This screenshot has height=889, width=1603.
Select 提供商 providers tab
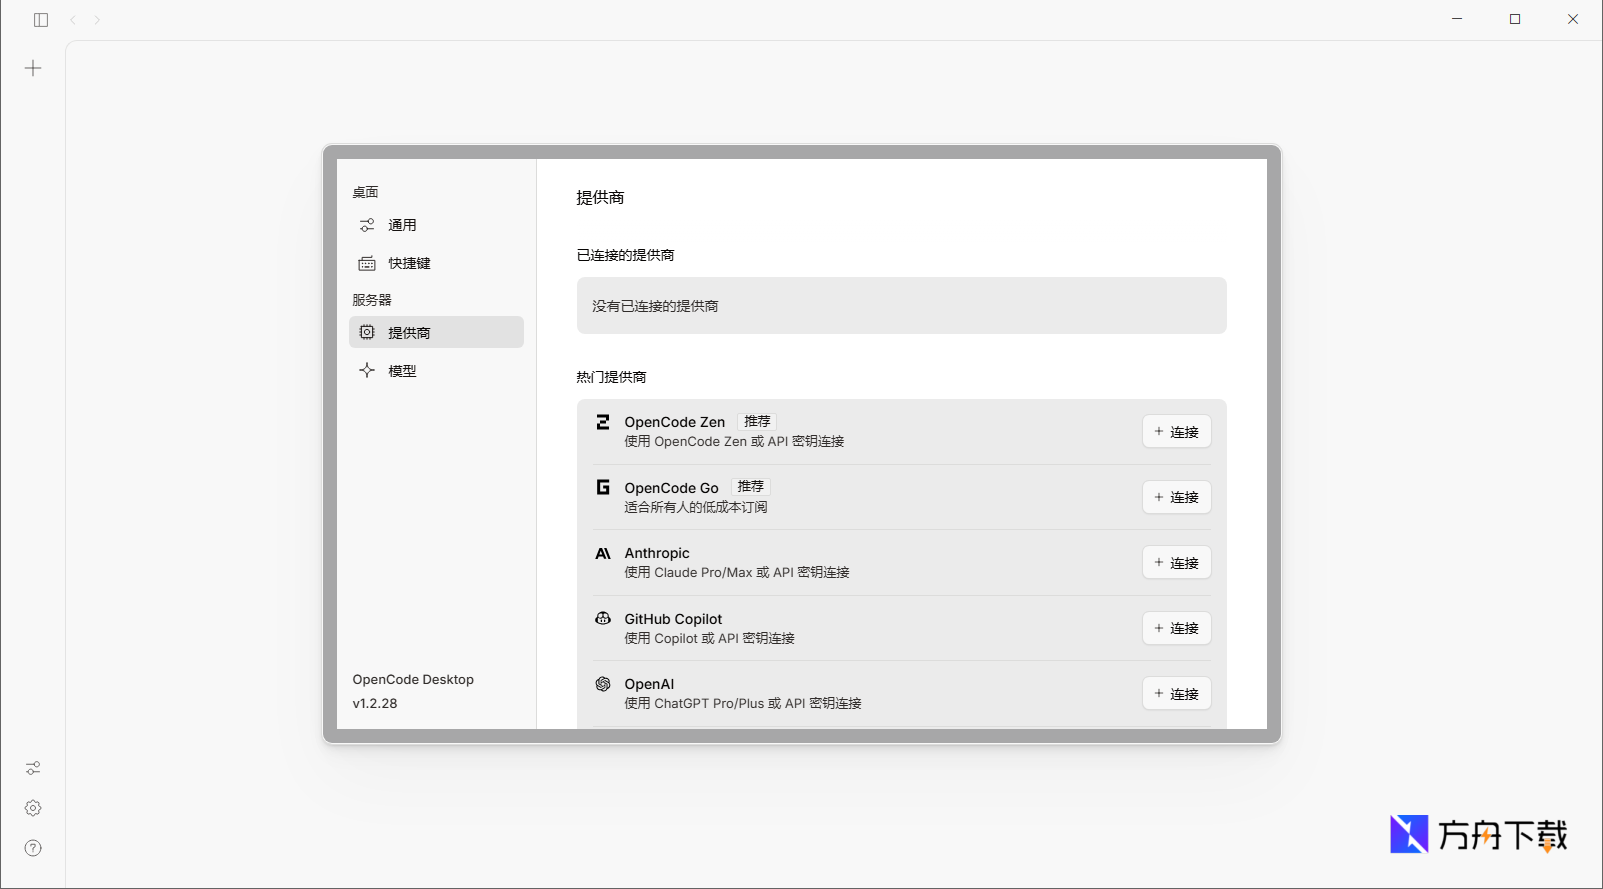pyautogui.click(x=436, y=332)
